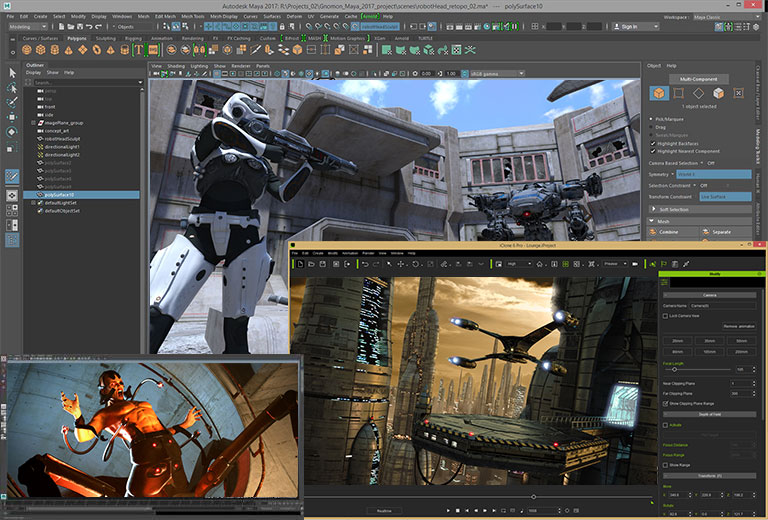Open the sRGB gamma view transform dropdown
The width and height of the screenshot is (768, 520).
coord(497,73)
